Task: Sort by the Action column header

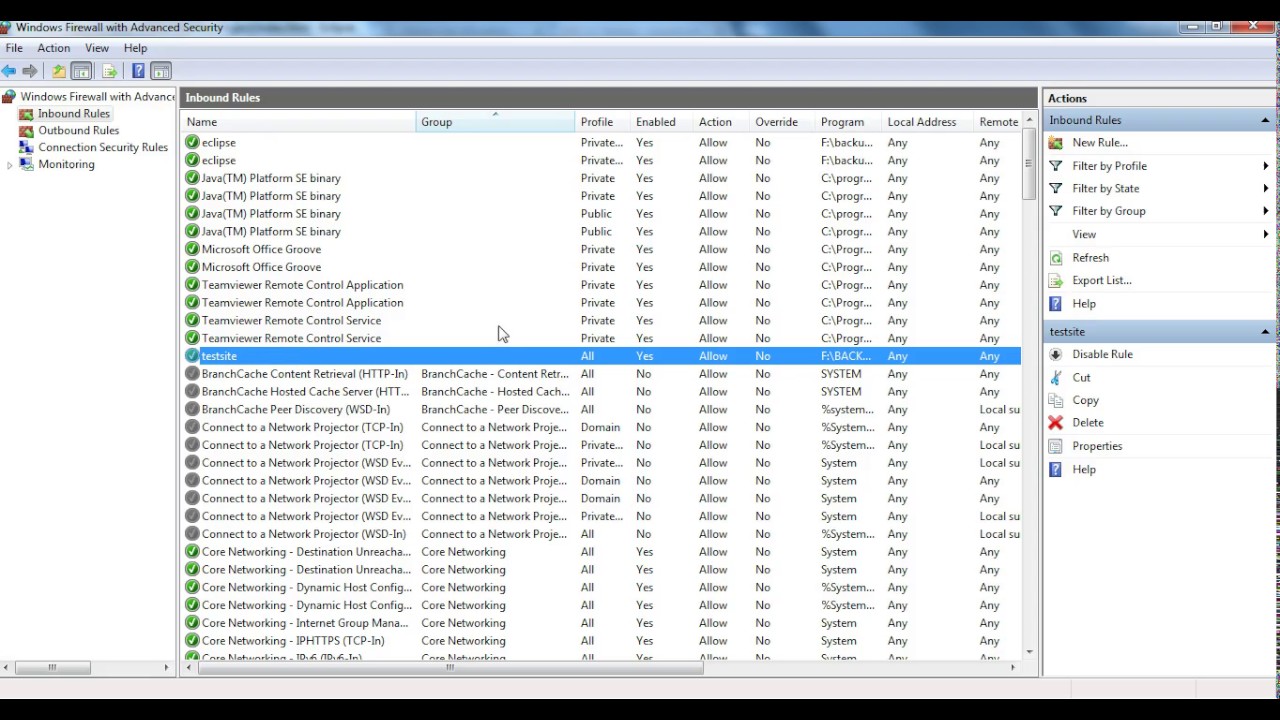Action: (722, 122)
